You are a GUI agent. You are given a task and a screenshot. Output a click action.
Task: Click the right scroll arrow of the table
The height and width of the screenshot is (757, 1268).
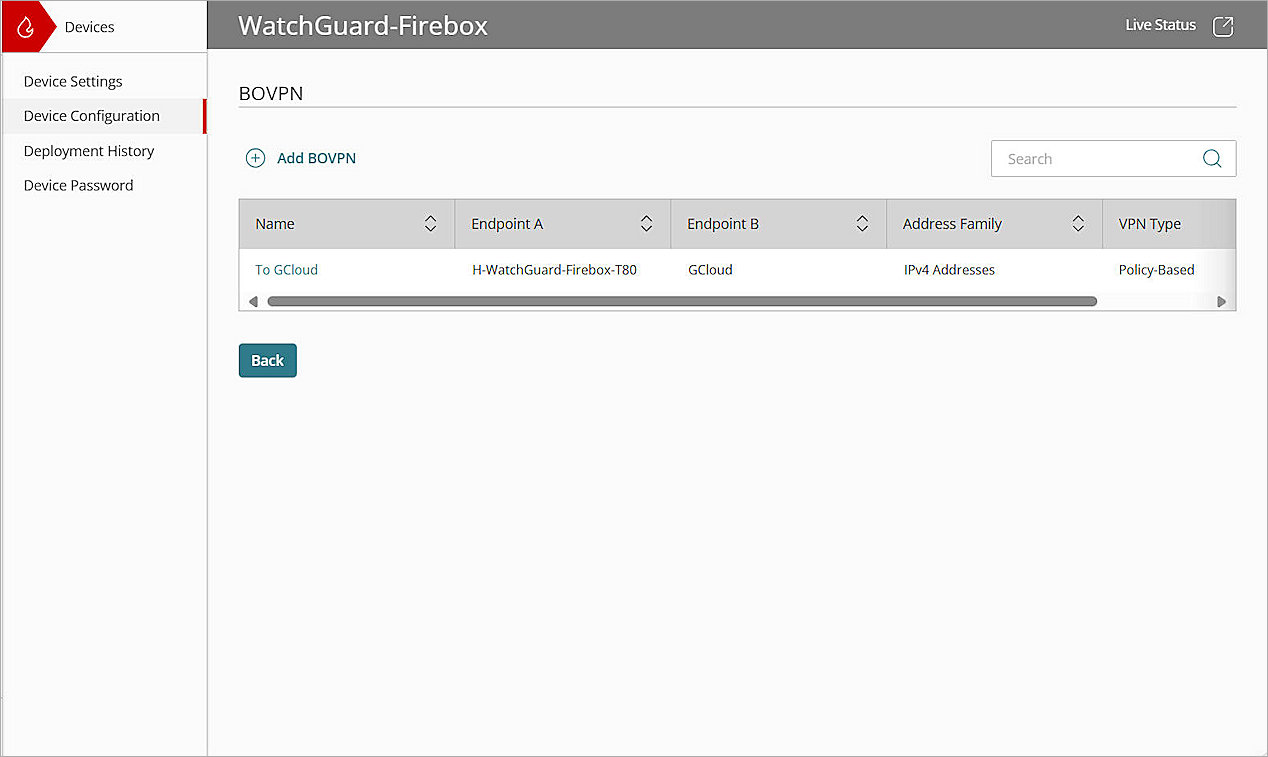[x=1222, y=300]
